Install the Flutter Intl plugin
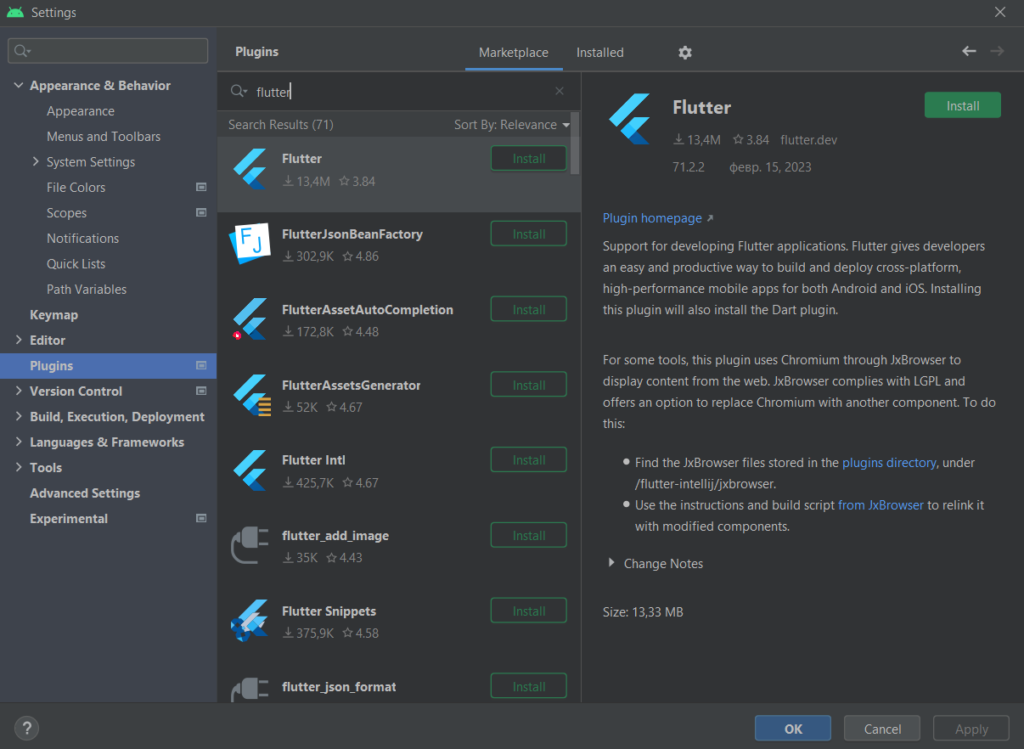The image size is (1024, 749). 528,459
